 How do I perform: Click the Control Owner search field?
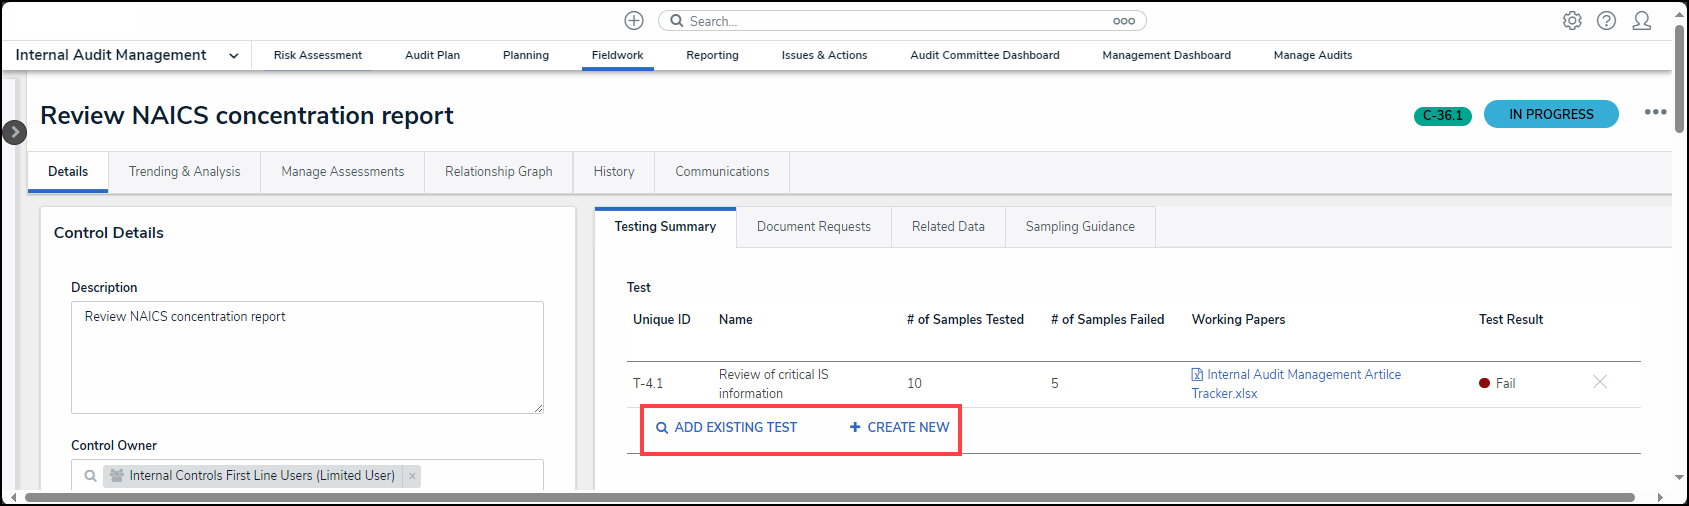tap(480, 476)
